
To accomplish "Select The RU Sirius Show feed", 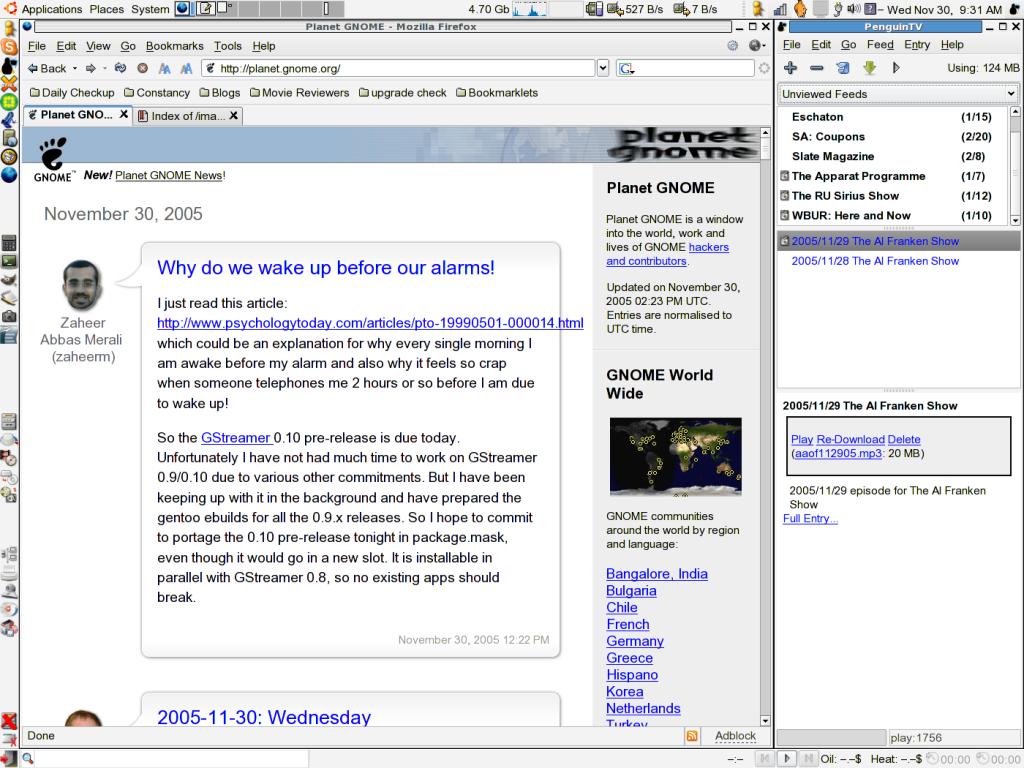I will (x=893, y=195).
